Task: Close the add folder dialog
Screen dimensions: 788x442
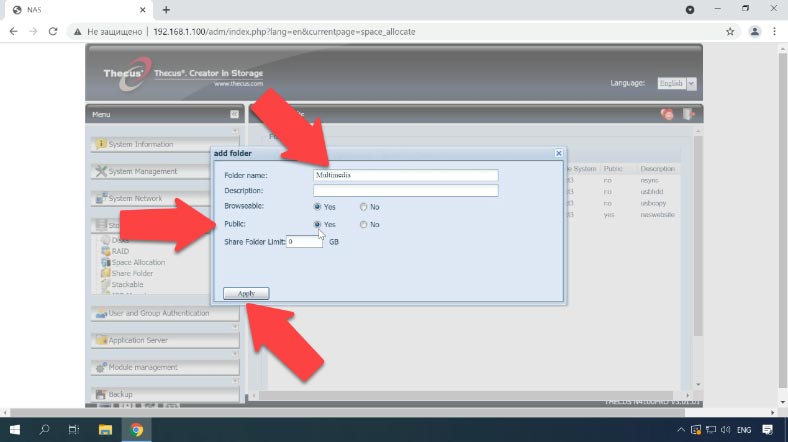Action: click(x=558, y=153)
